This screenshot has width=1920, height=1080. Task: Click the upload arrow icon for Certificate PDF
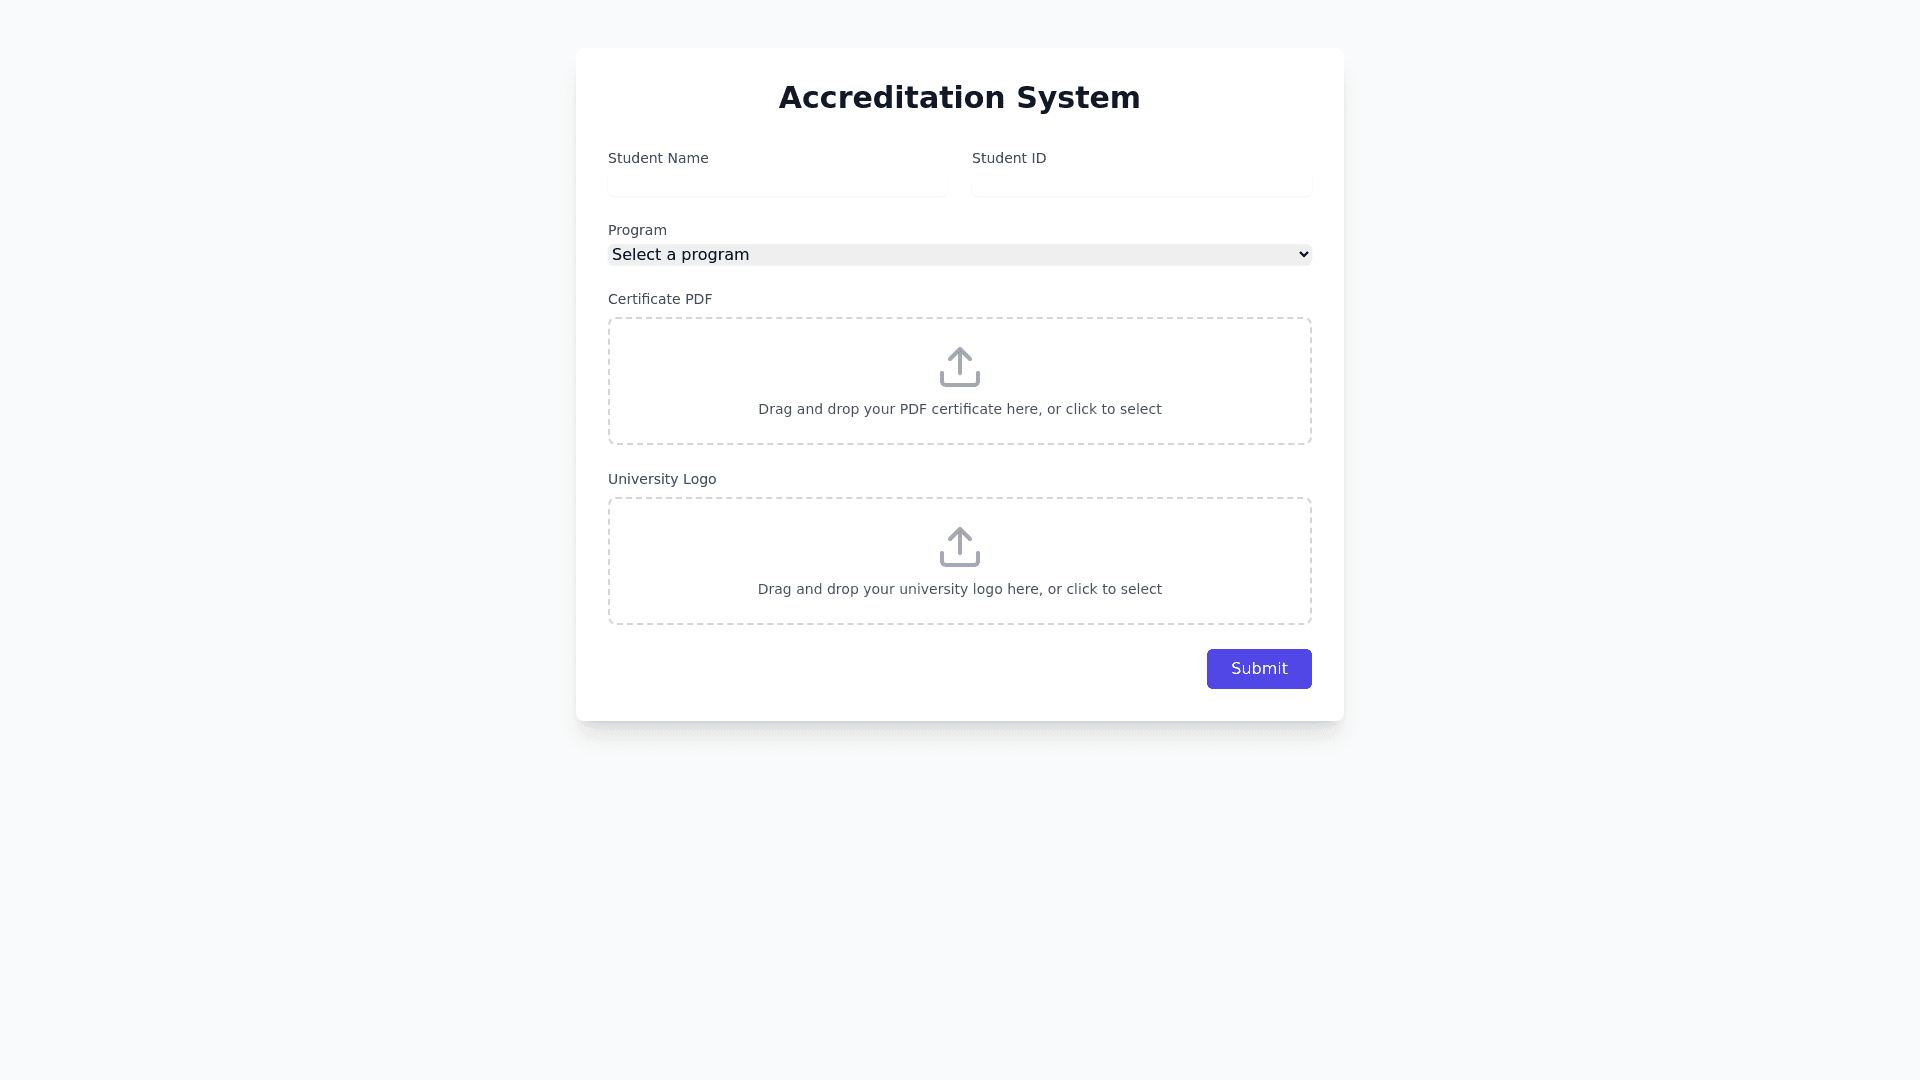959,367
